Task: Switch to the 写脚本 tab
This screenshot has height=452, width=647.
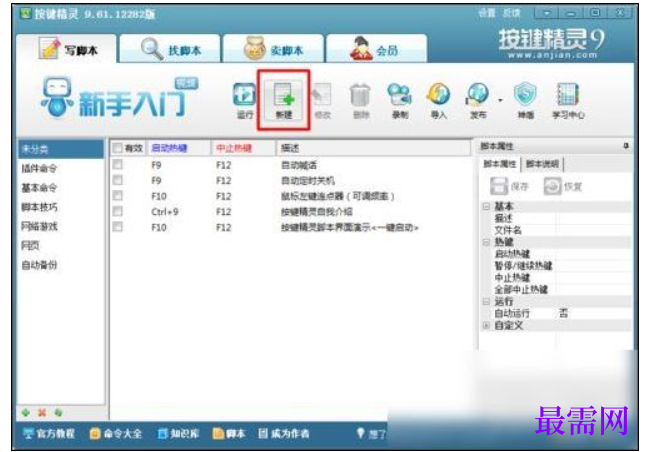Action: (x=67, y=49)
